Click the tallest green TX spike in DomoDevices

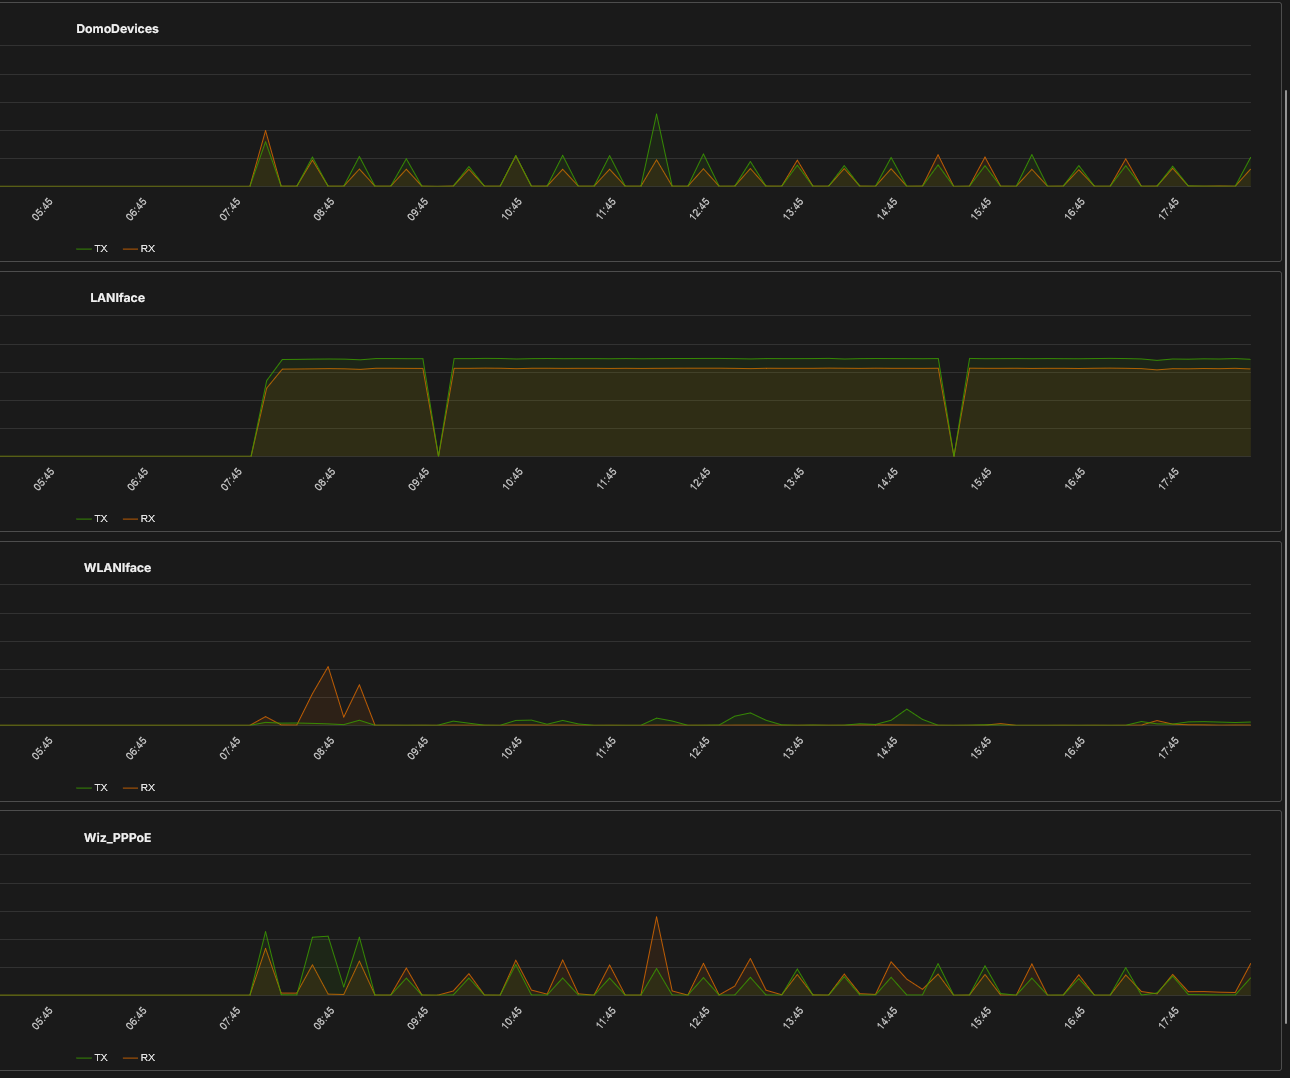point(656,115)
